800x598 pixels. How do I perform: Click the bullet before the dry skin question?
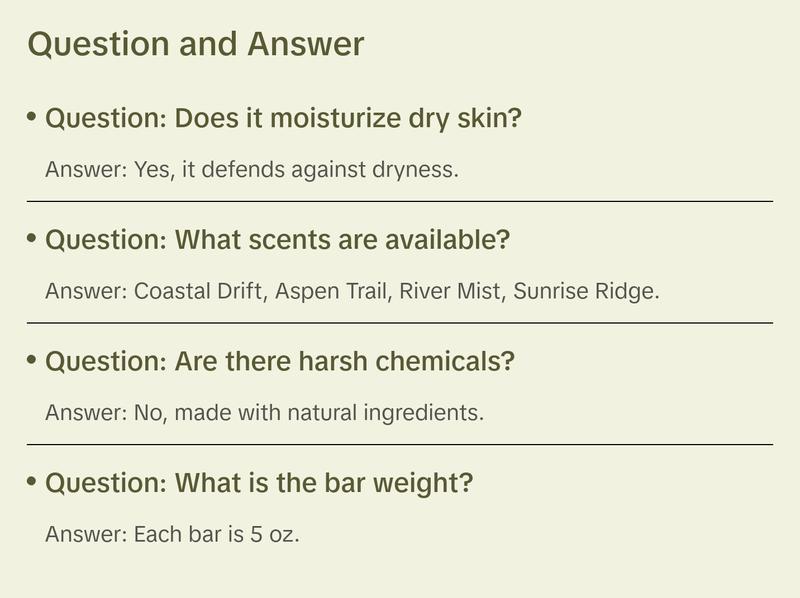click(32, 118)
